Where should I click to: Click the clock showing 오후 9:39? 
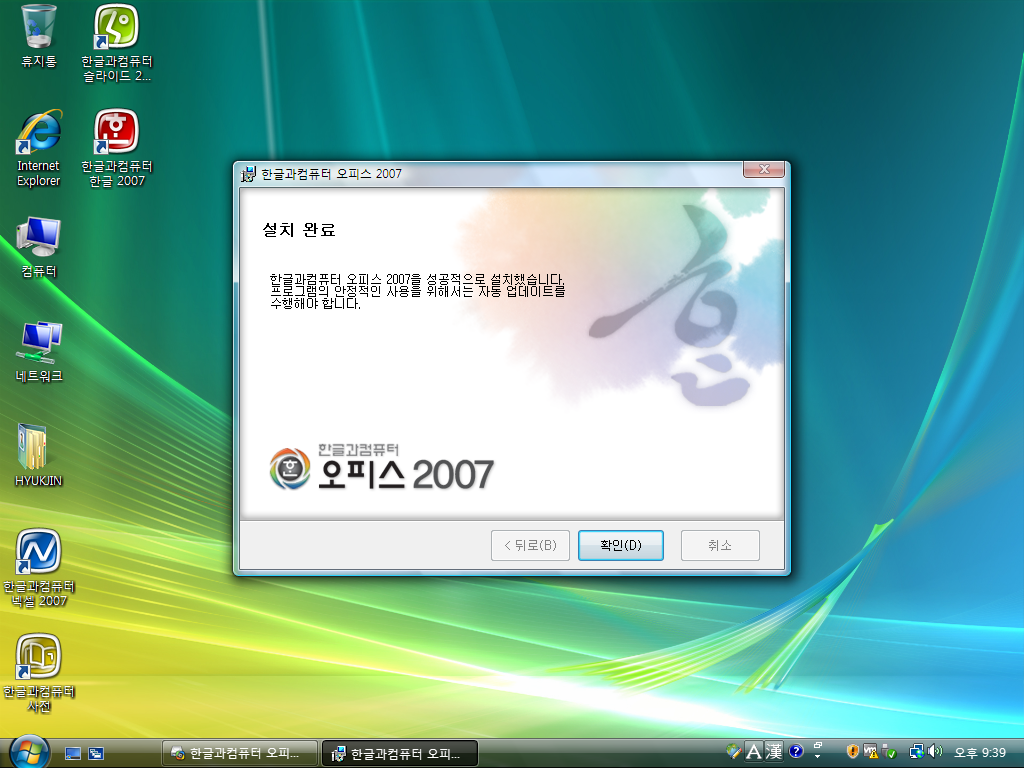coord(980,753)
